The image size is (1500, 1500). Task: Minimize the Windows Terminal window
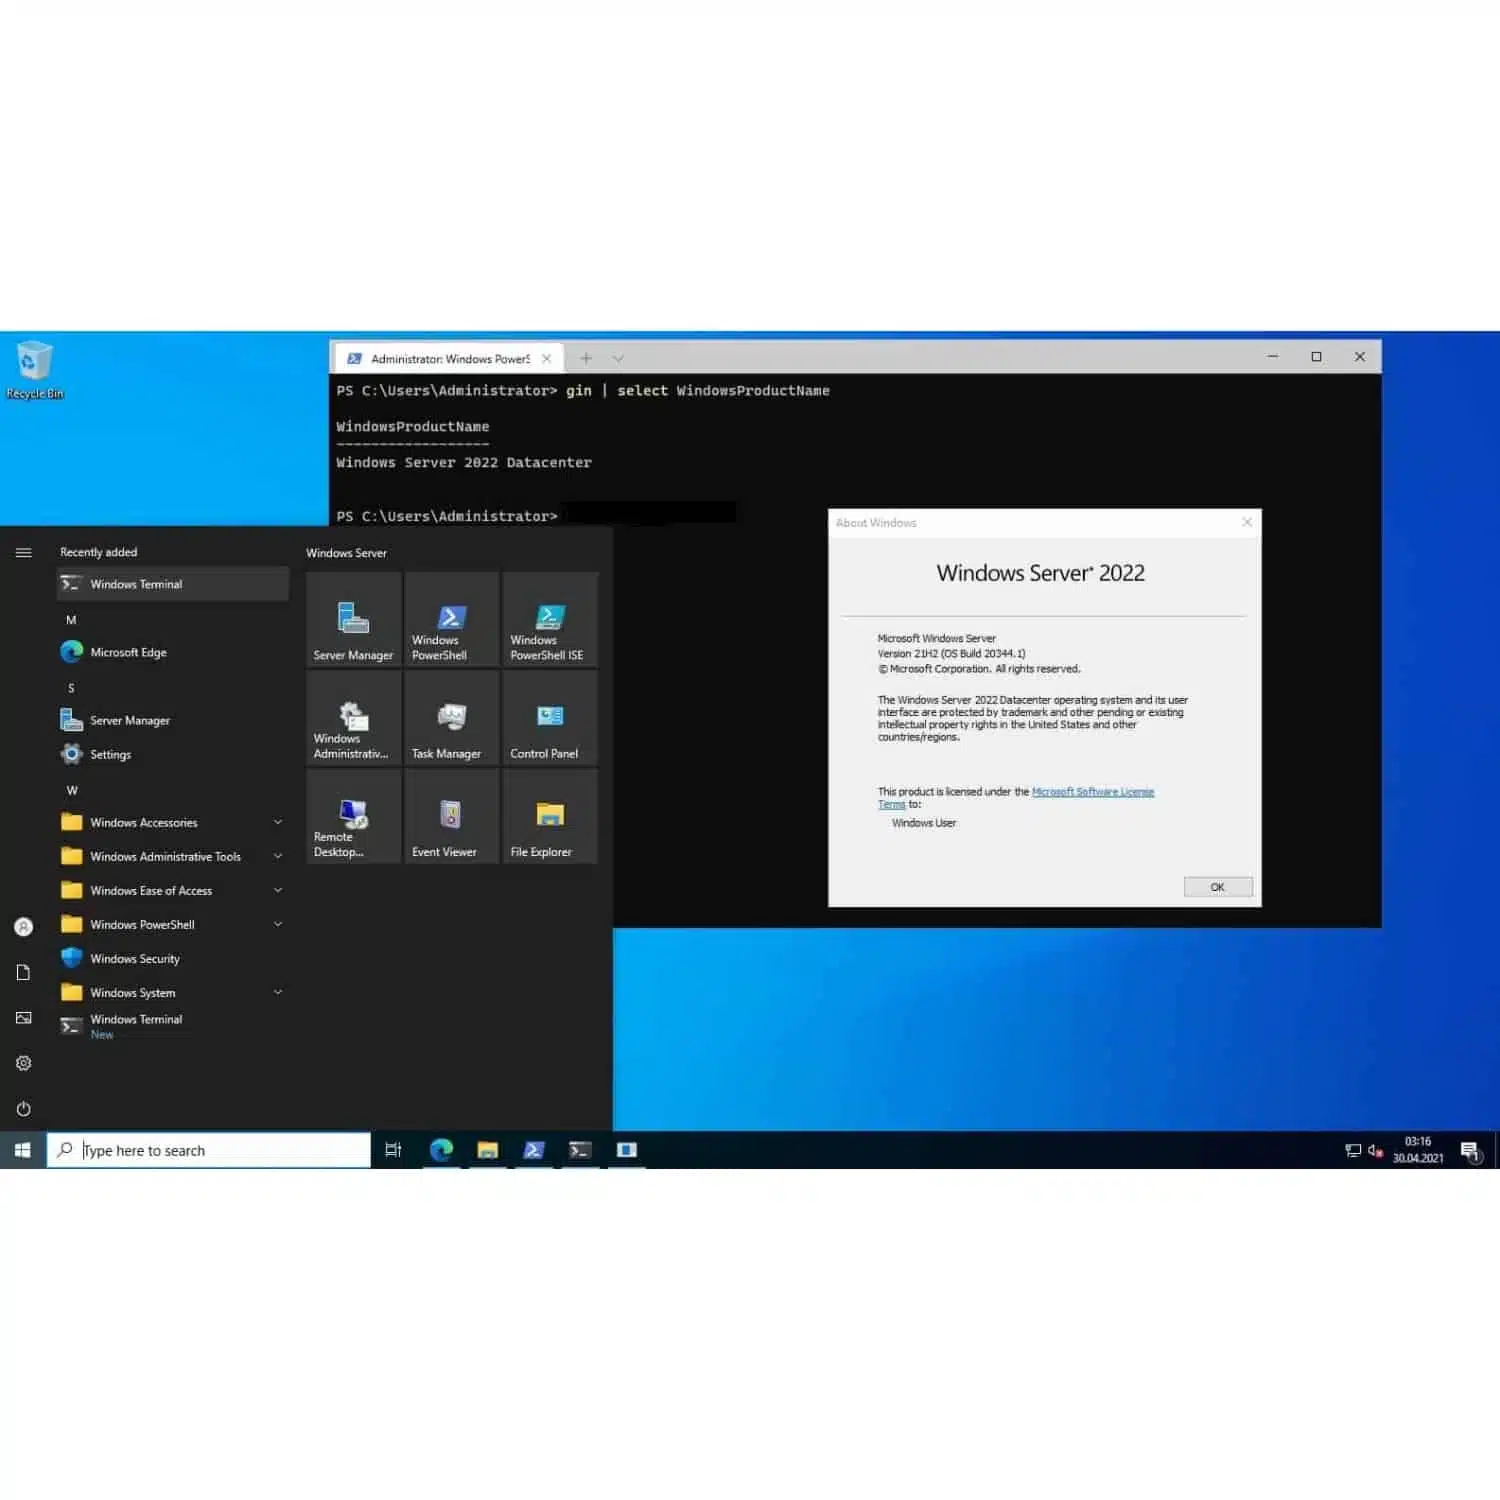click(x=1273, y=357)
